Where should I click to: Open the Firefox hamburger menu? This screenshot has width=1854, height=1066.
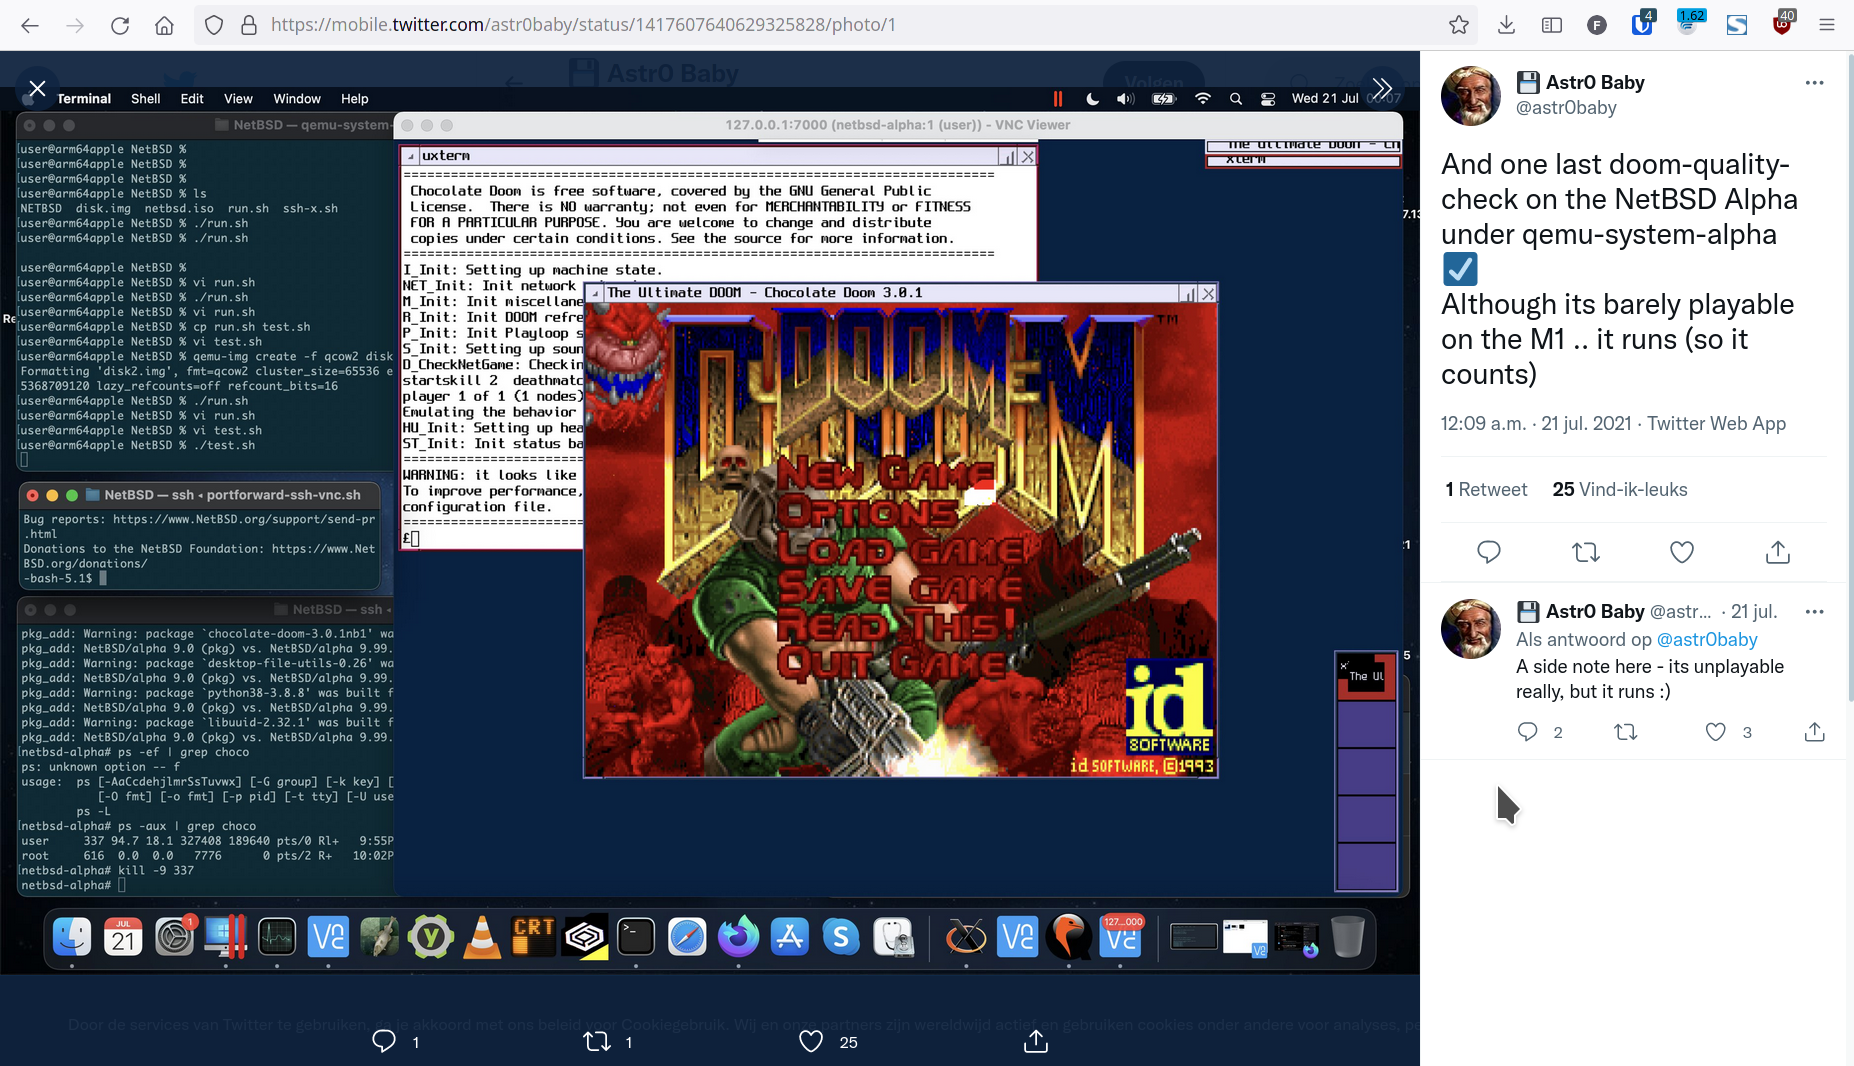pyautogui.click(x=1829, y=24)
